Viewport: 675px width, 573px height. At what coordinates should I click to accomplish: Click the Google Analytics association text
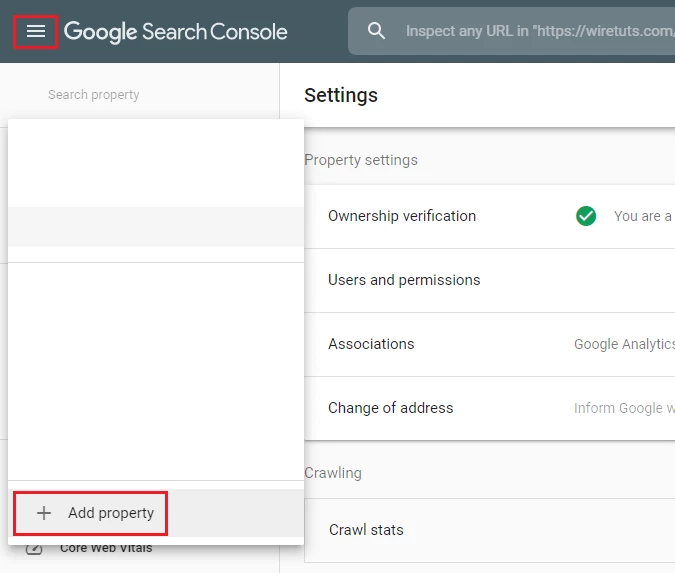click(624, 344)
